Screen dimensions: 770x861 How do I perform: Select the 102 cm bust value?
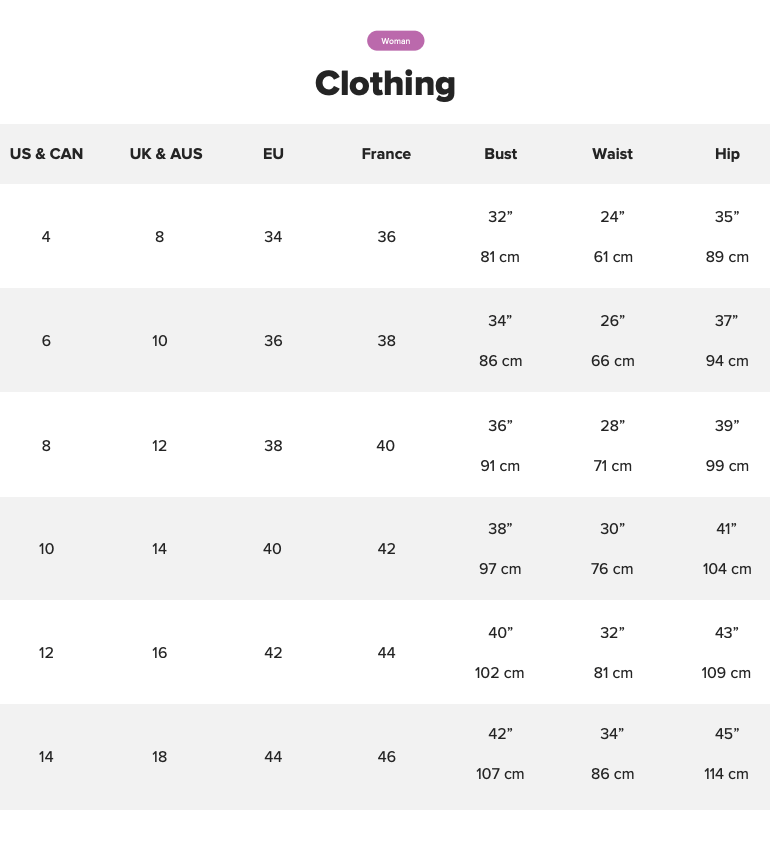coord(499,673)
